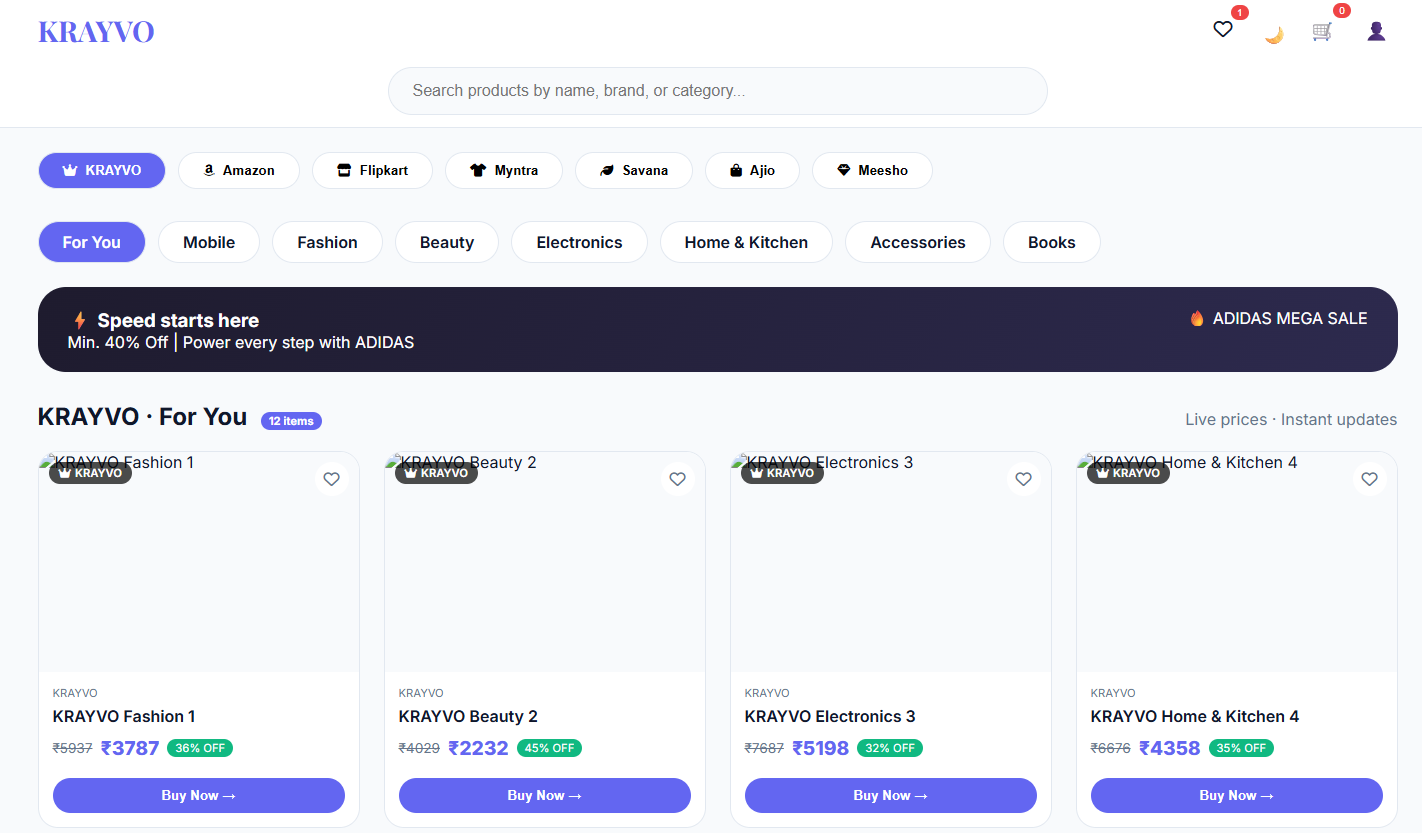This screenshot has width=1422, height=834.
Task: Click the KRAYVO Beauty 2 product title
Action: [x=468, y=716]
